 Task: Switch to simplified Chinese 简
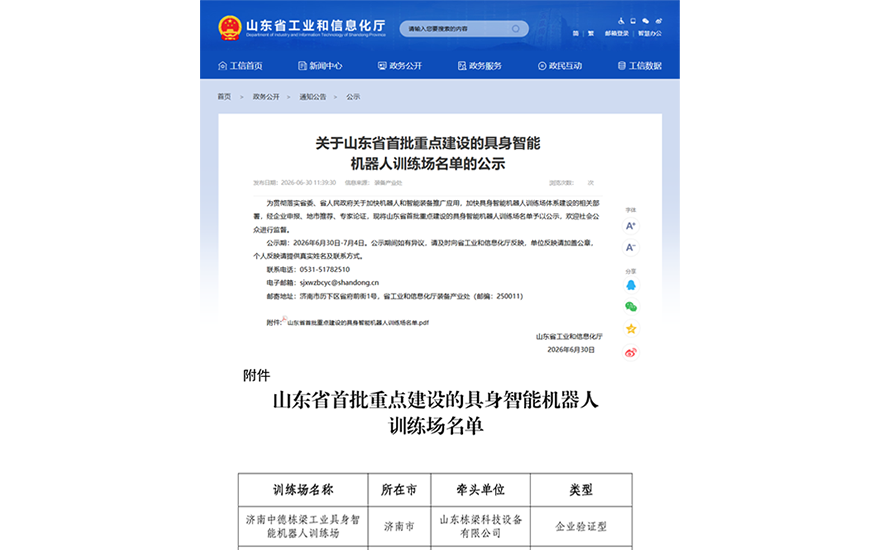pos(575,34)
